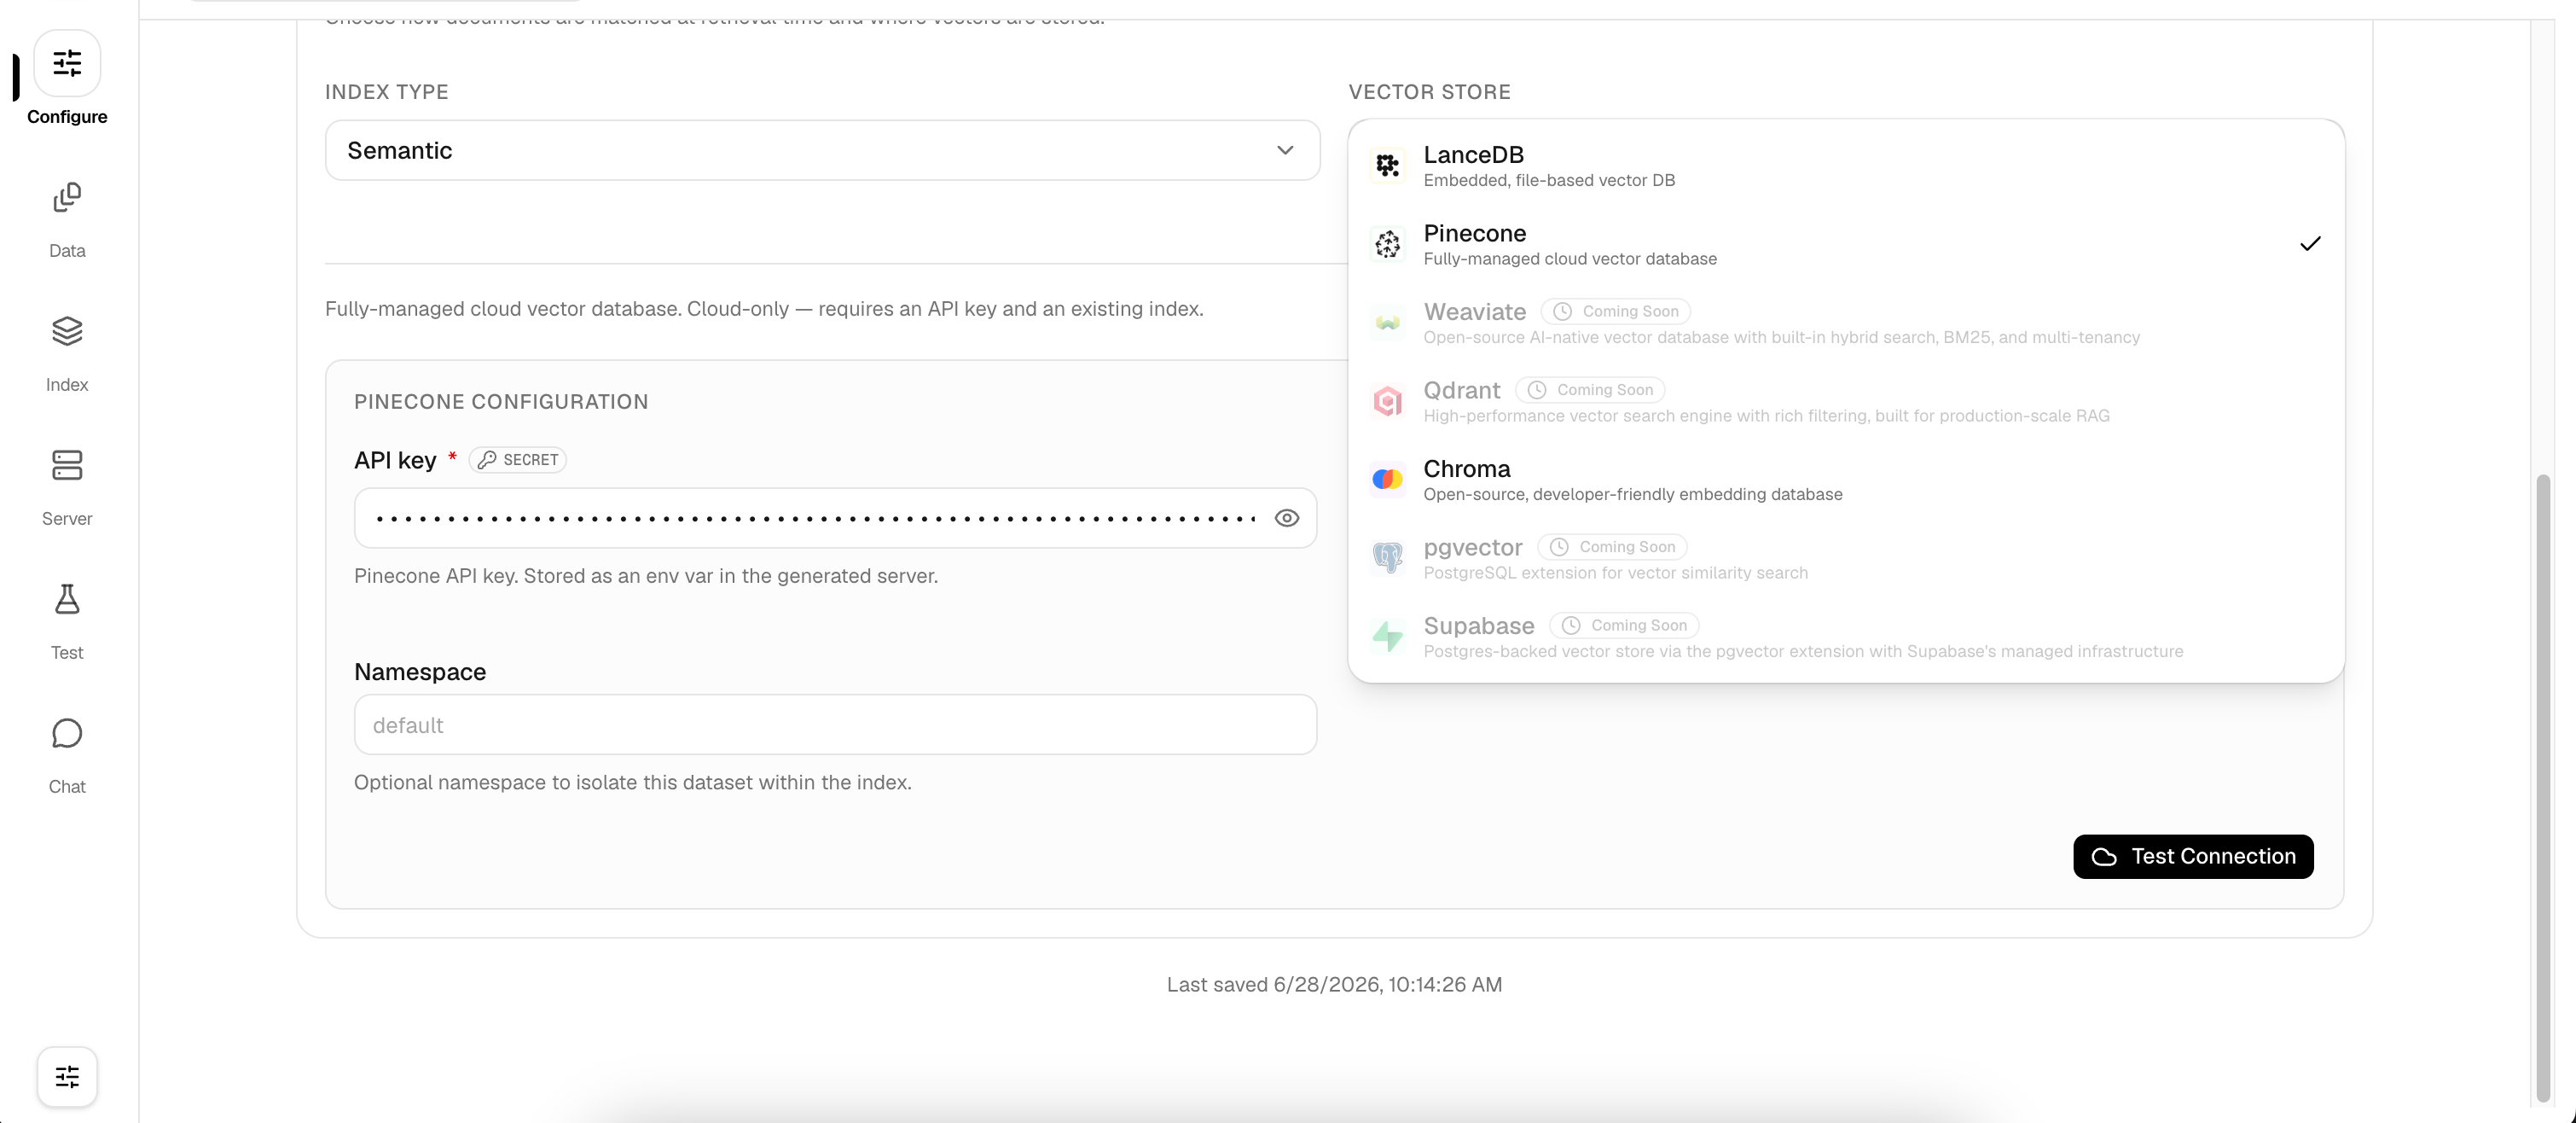Click the Qdrant Coming Soon badge
Image resolution: width=2576 pixels, height=1123 pixels.
tap(1590, 390)
